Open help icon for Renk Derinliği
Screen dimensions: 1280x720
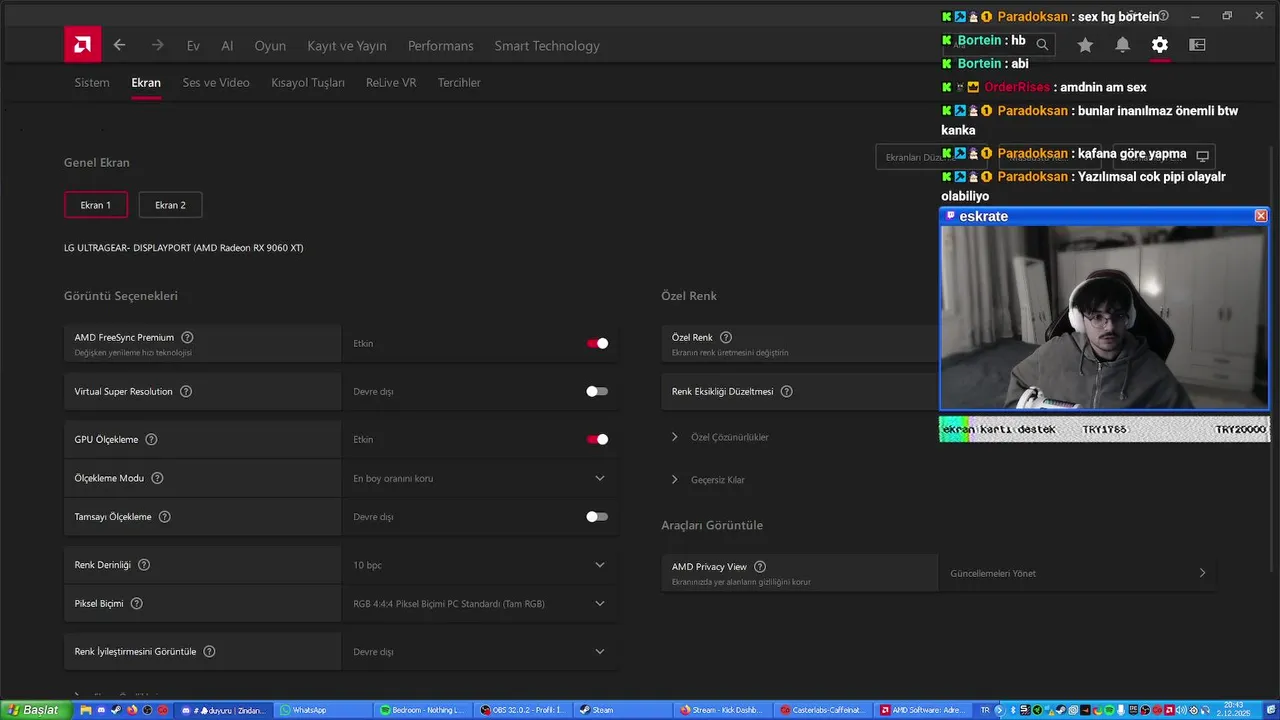[x=144, y=565]
